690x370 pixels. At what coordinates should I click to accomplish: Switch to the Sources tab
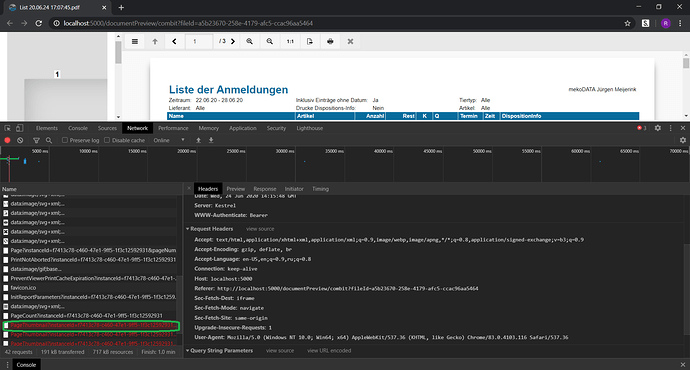tap(107, 128)
